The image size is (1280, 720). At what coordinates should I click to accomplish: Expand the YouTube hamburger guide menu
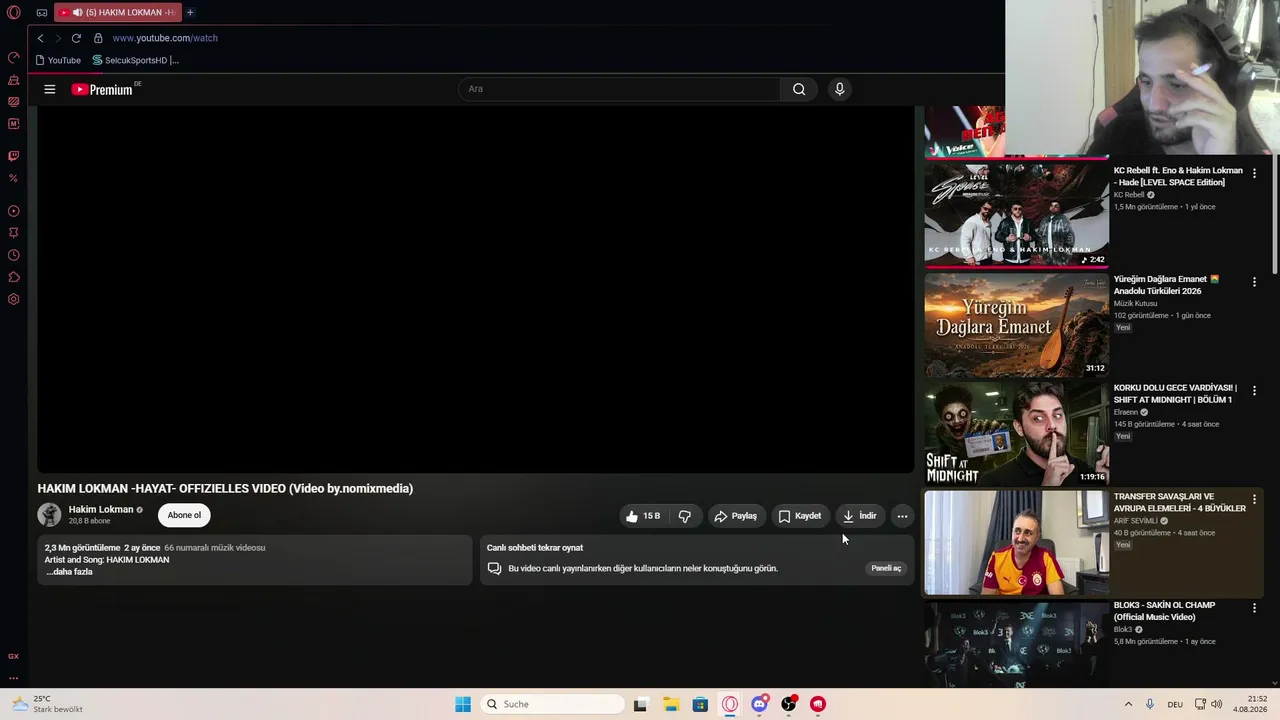pyautogui.click(x=49, y=89)
